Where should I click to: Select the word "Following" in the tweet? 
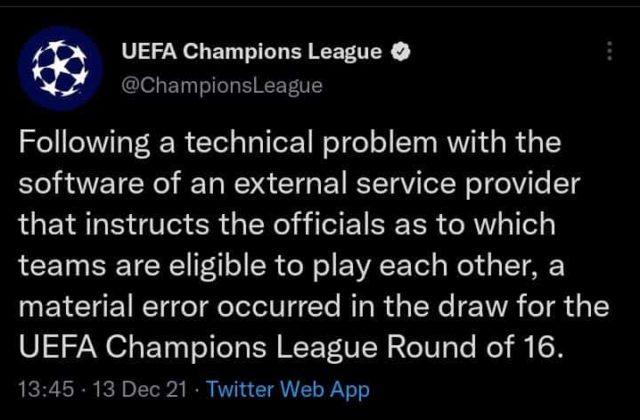[x=84, y=143]
